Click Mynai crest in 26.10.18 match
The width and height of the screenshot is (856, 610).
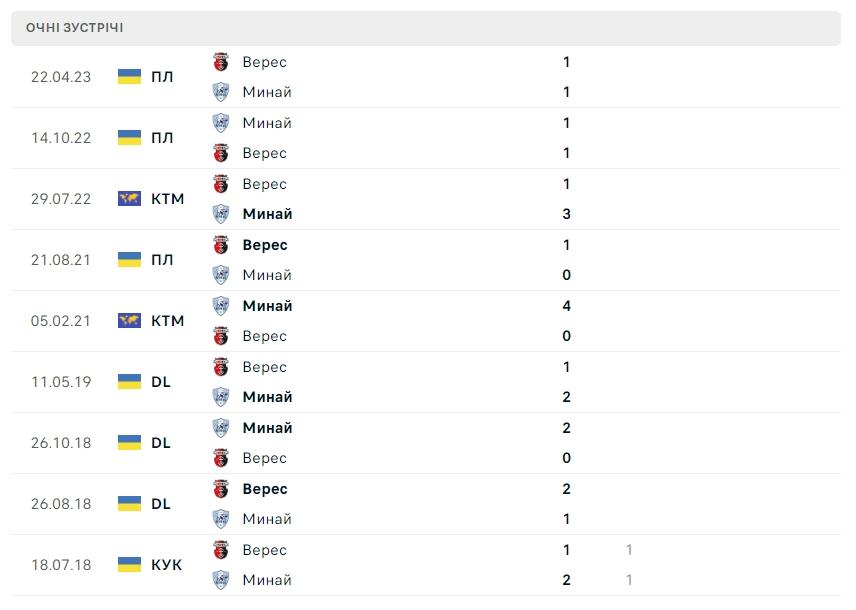pyautogui.click(x=221, y=428)
